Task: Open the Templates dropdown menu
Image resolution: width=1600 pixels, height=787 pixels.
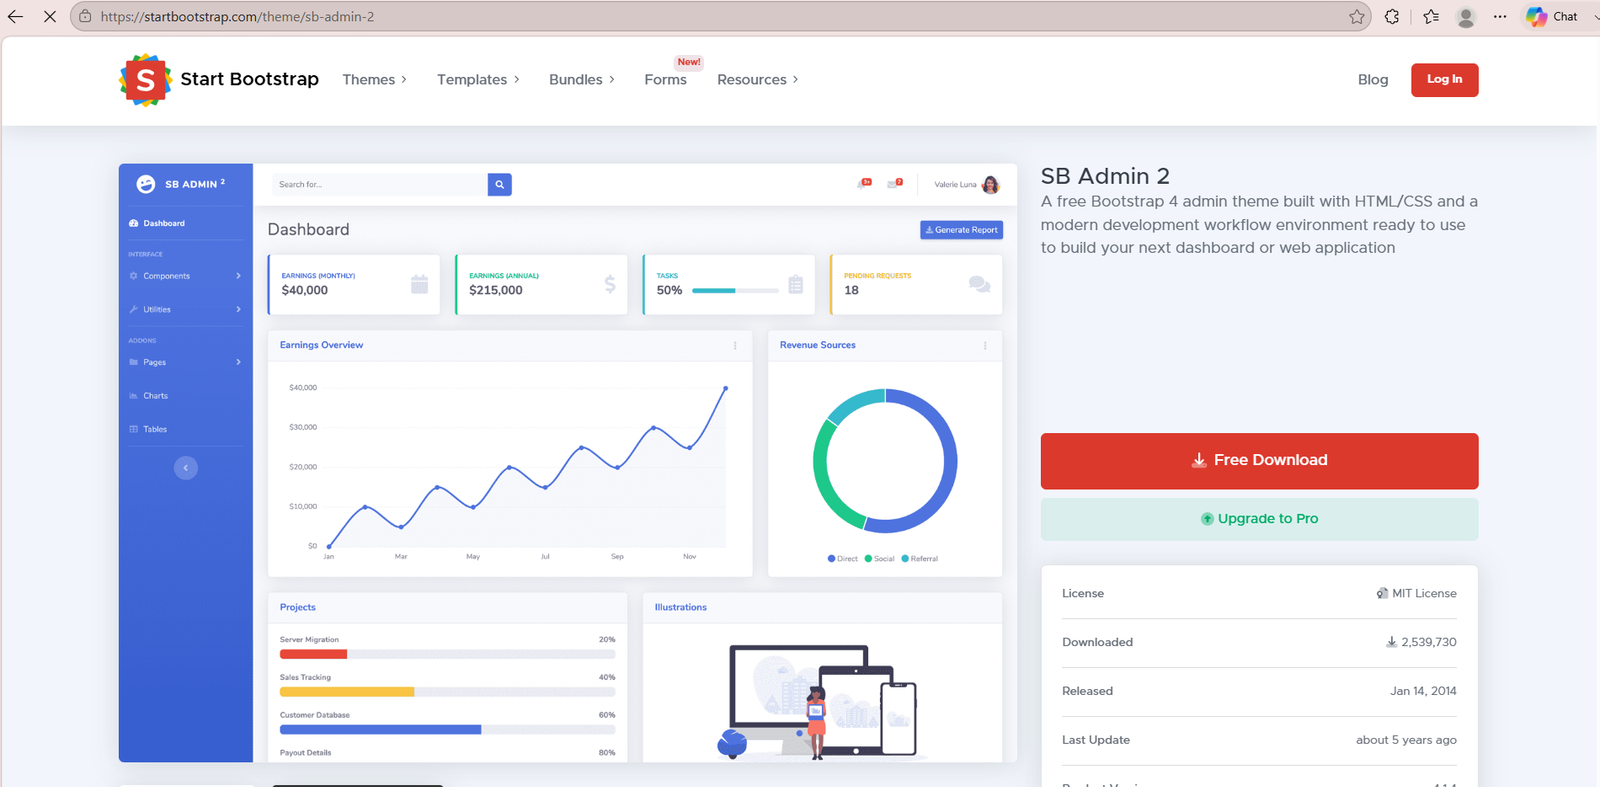Action: pyautogui.click(x=478, y=80)
